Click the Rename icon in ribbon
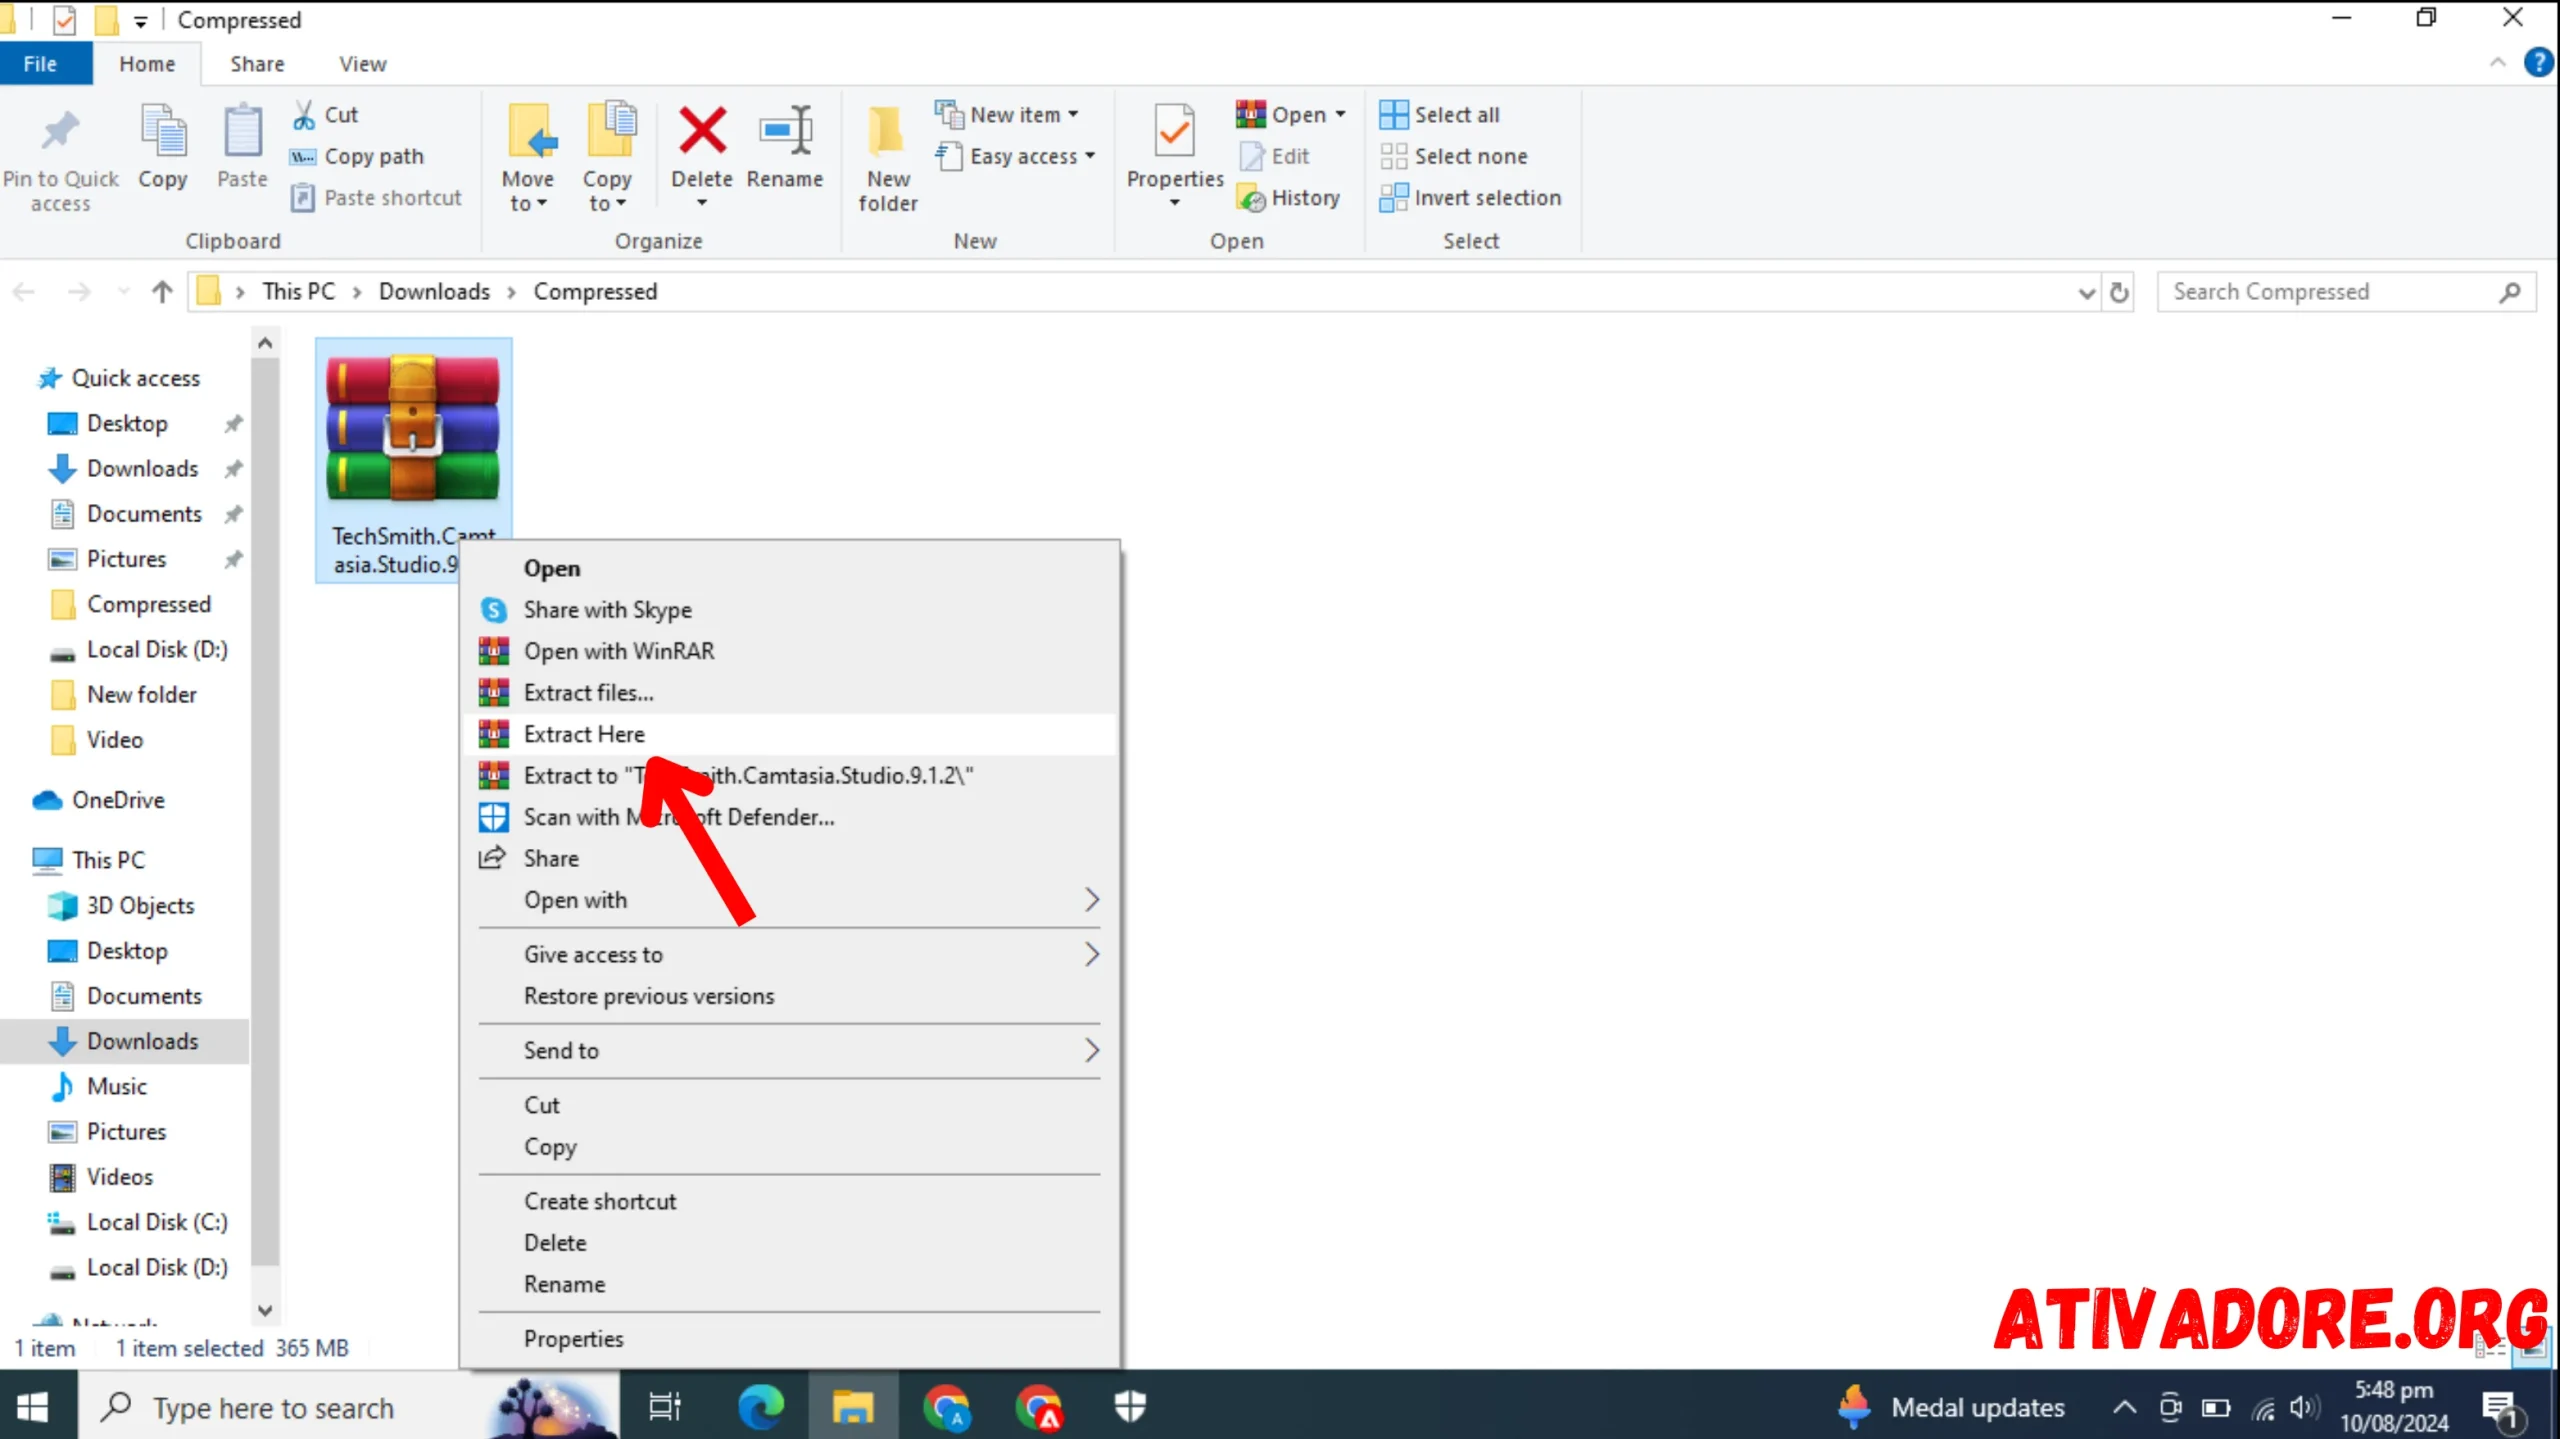Image resolution: width=2560 pixels, height=1439 pixels. click(785, 130)
